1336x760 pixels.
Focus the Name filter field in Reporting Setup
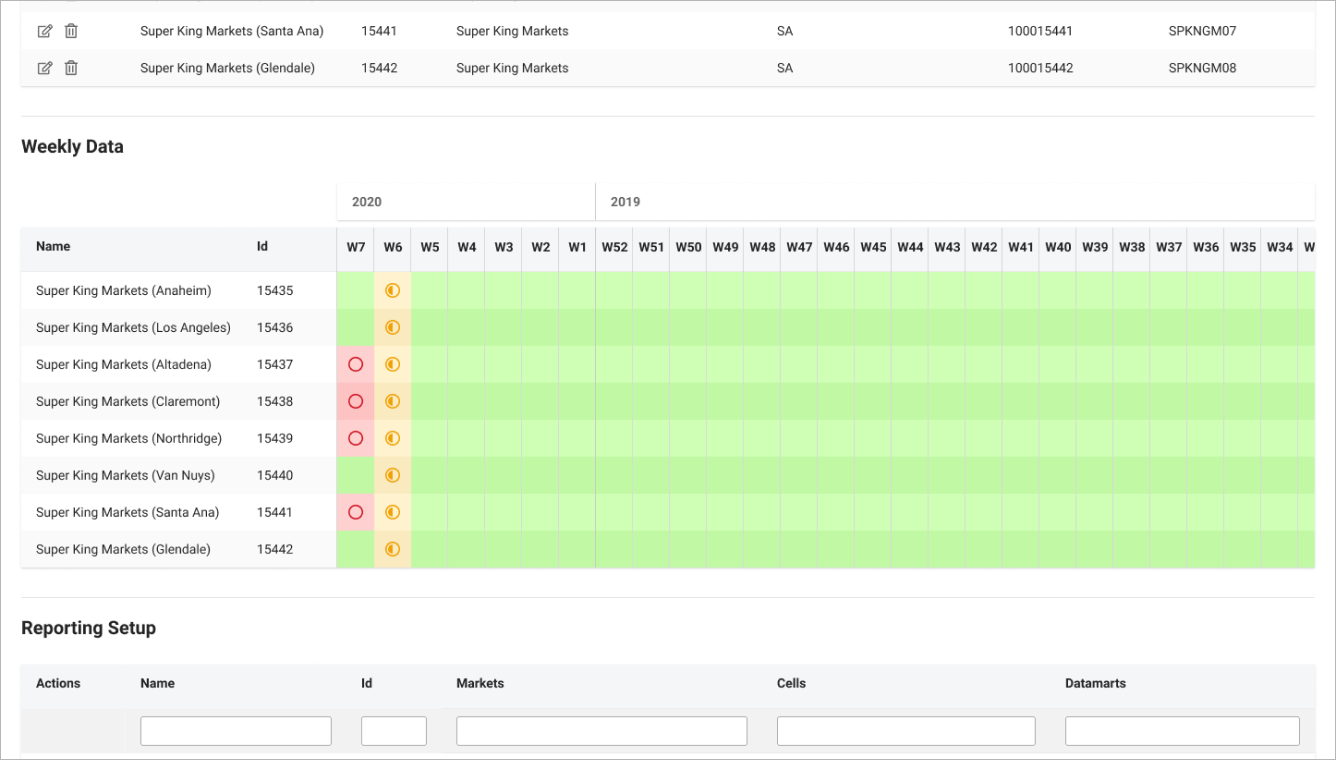click(x=236, y=731)
